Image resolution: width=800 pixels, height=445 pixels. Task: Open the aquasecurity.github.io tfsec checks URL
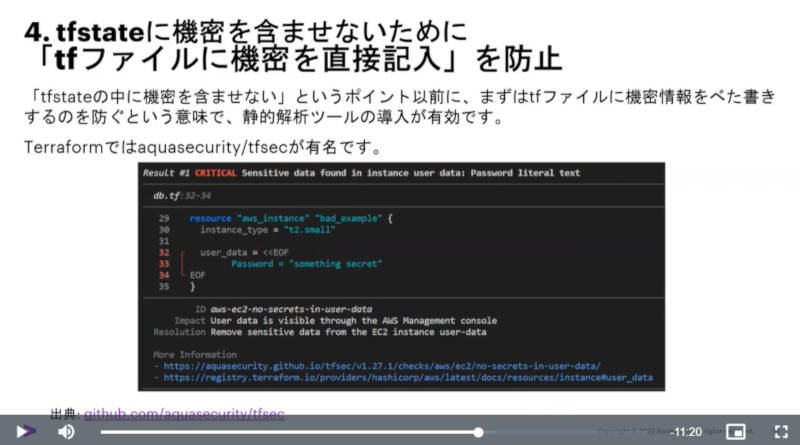click(x=382, y=366)
